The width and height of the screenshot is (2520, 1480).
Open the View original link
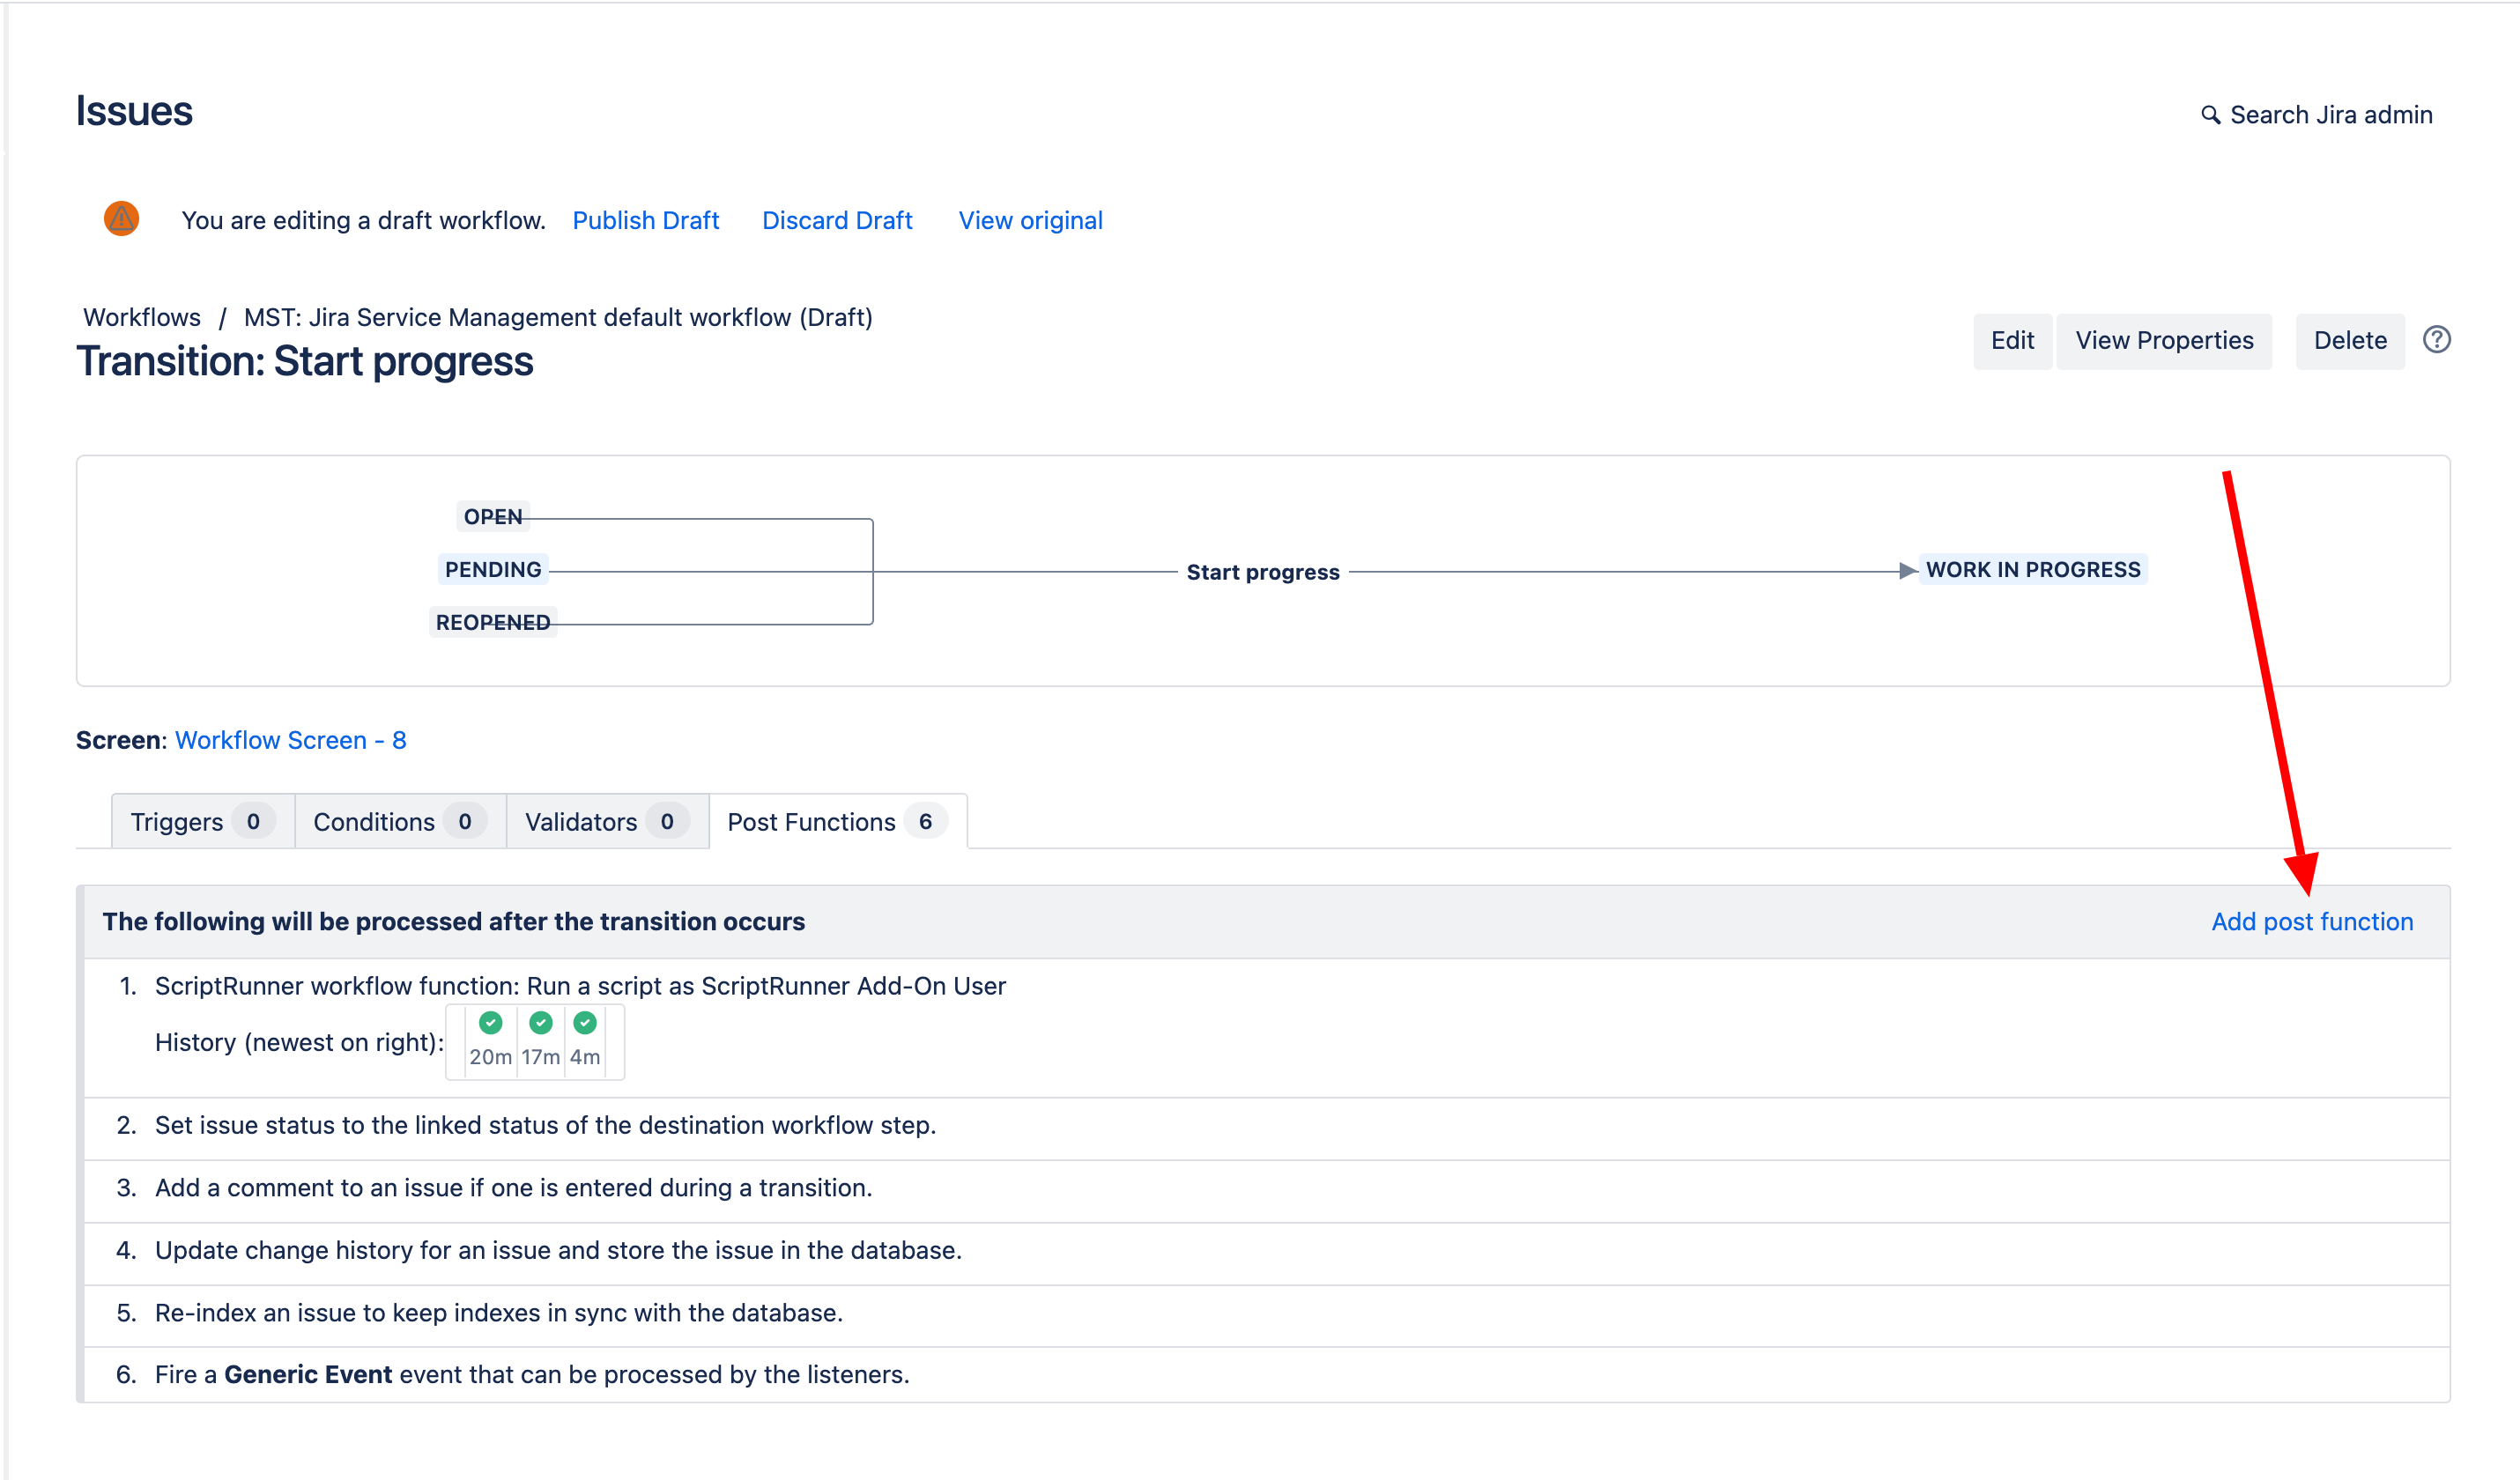click(x=1030, y=220)
